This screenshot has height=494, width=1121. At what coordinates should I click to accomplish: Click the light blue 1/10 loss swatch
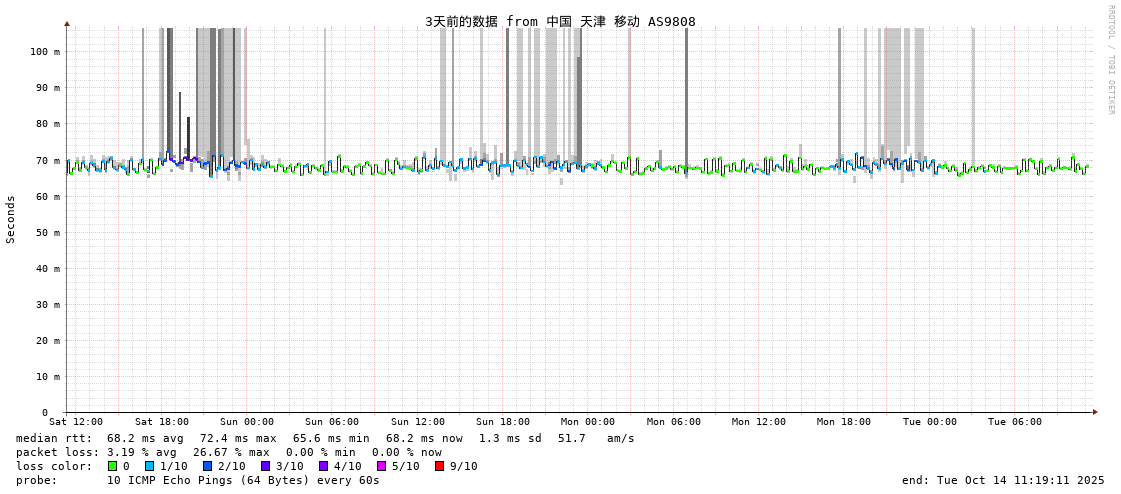[x=150, y=466]
